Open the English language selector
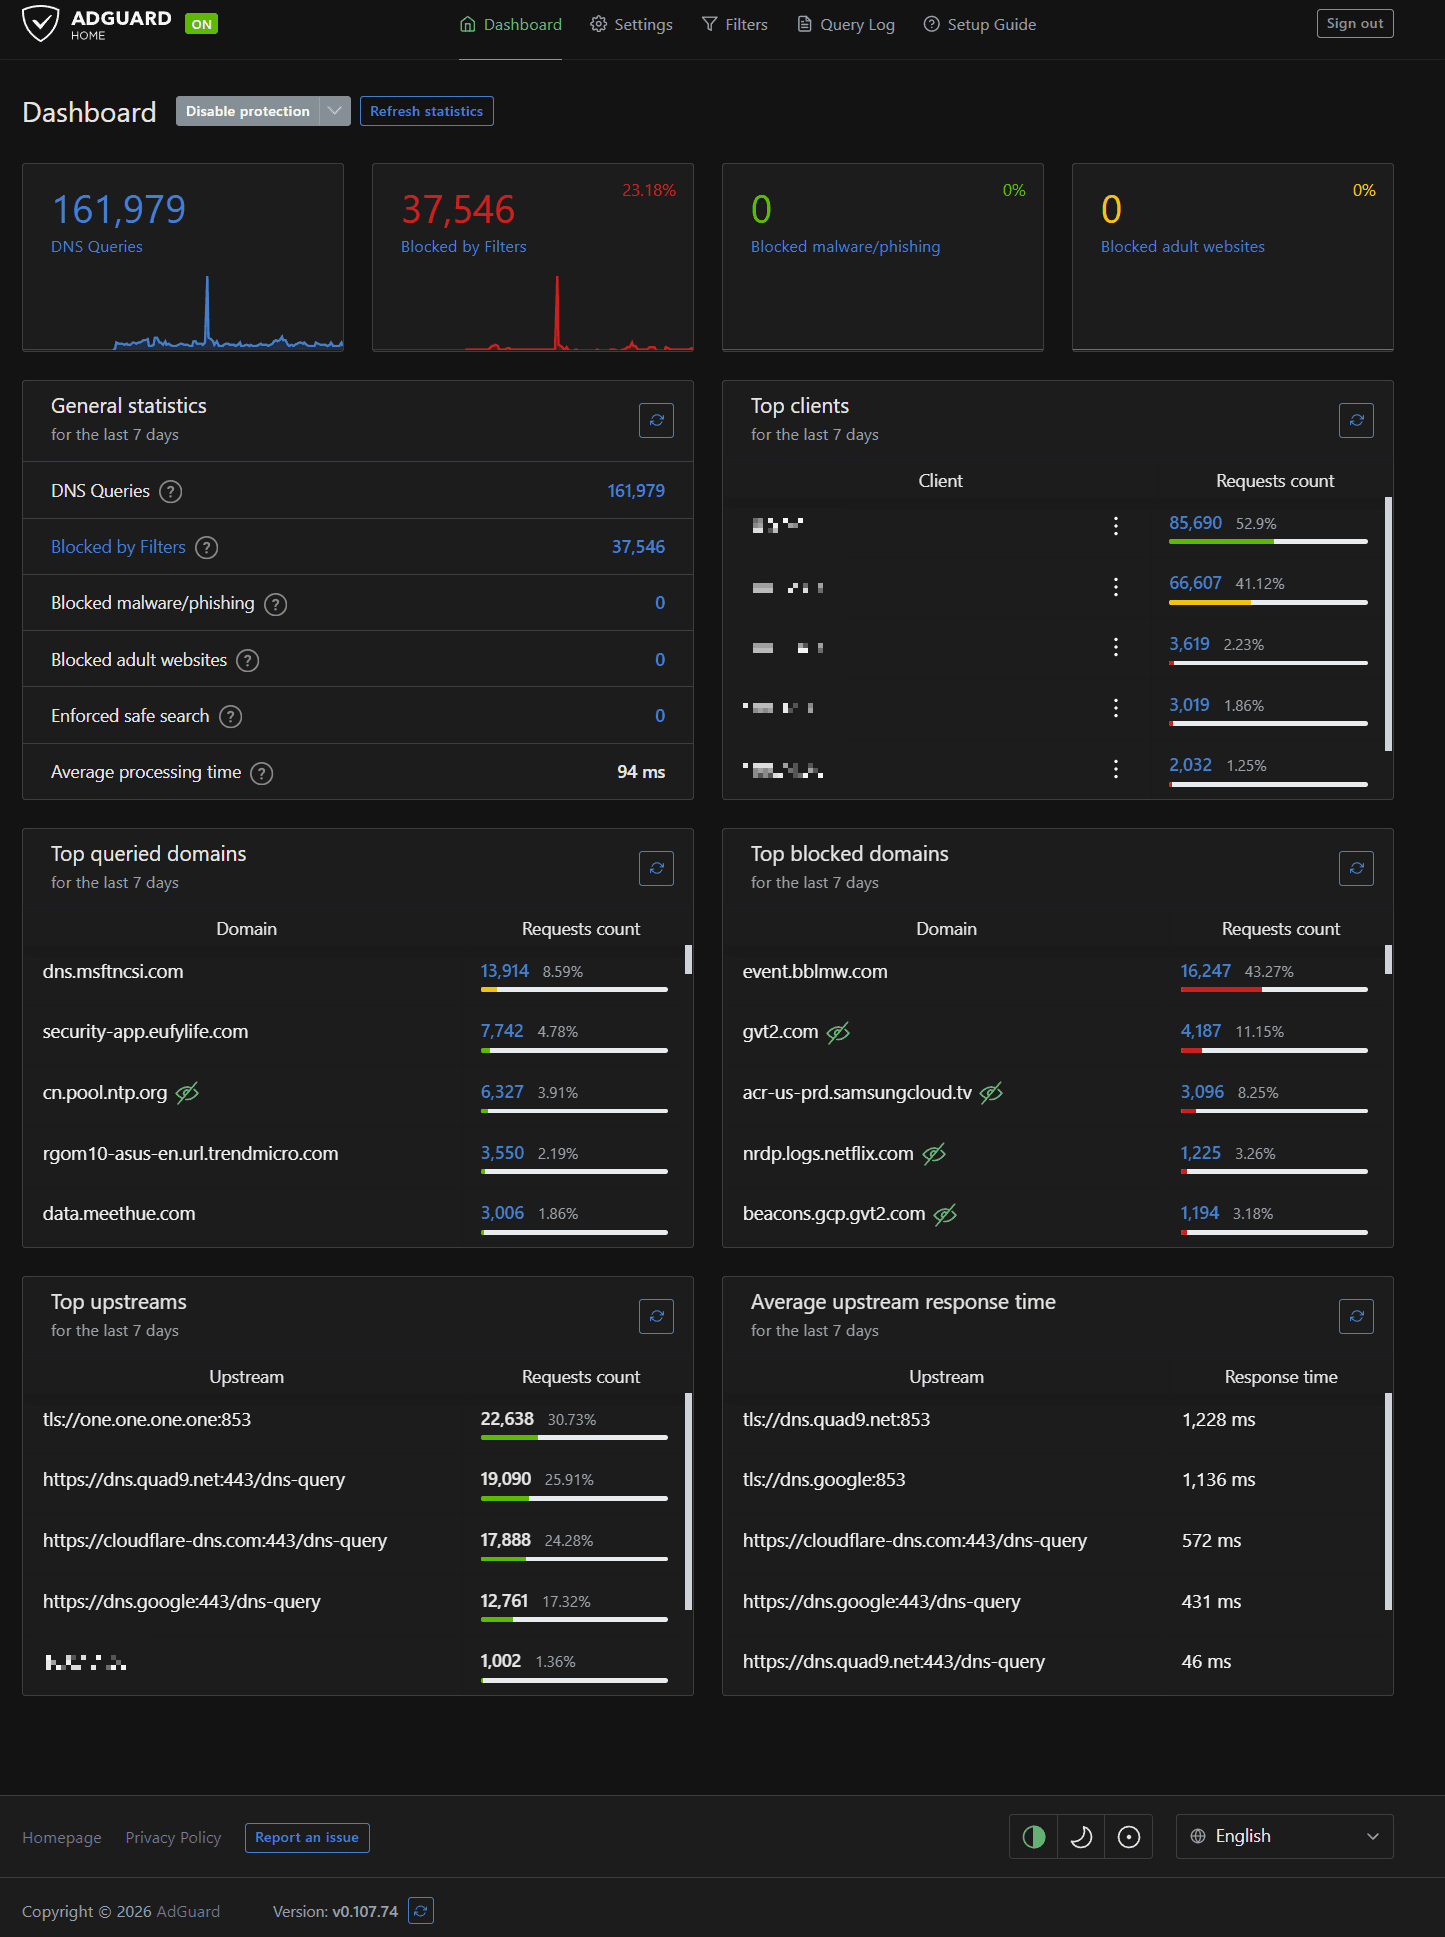1445x1937 pixels. pos(1284,1836)
